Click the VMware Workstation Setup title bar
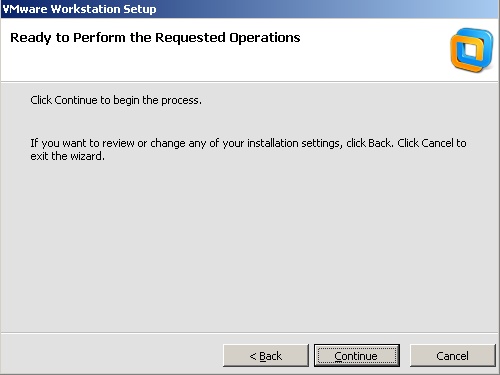Viewport: 500px width, 375px height. [250, 9]
